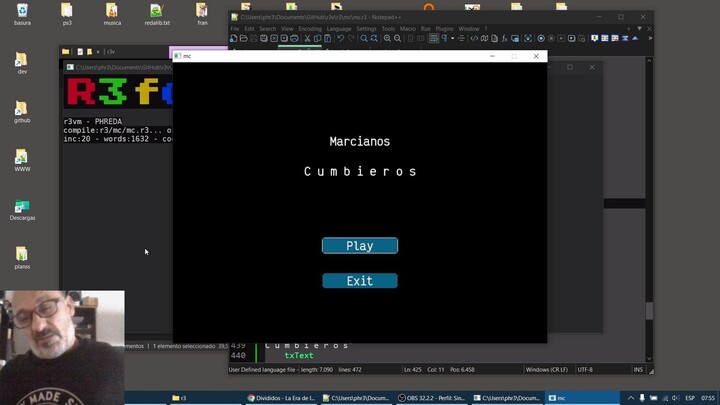Image resolution: width=720 pixels, height=405 pixels.
Task: Open the Search menu in Notepad++
Action: [268, 28]
